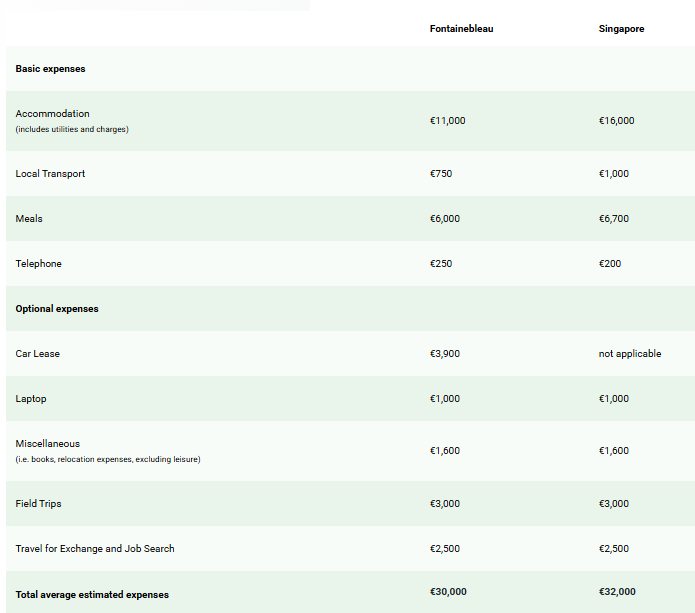Select Fontainebleau laptop value €1,000

[445, 398]
